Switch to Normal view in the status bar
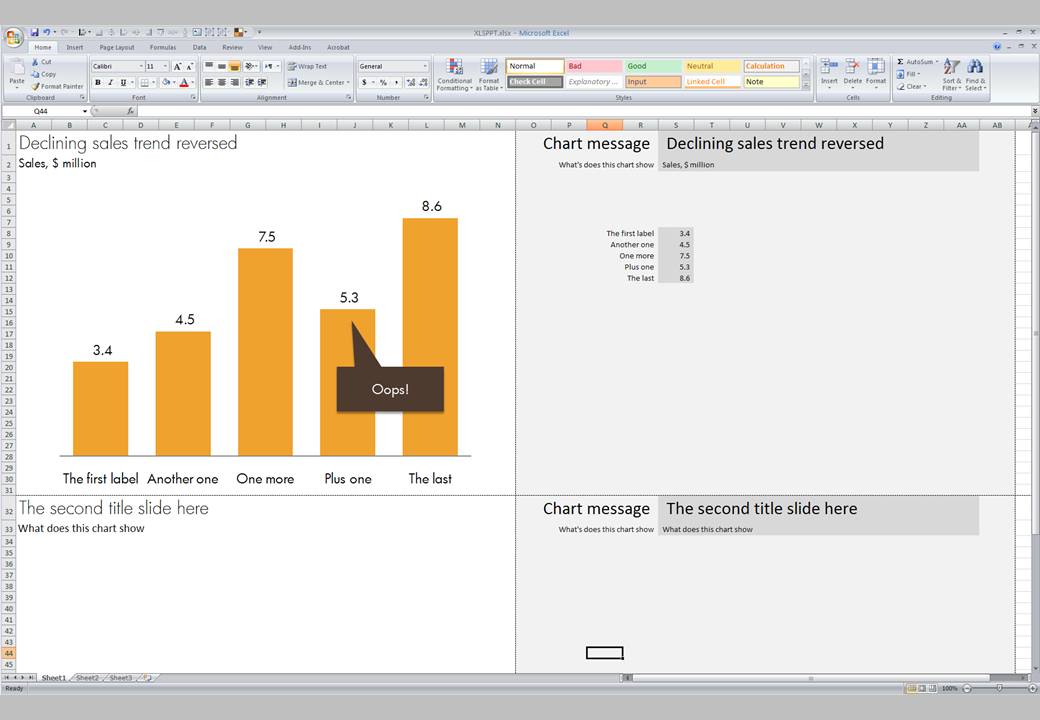 pos(911,689)
